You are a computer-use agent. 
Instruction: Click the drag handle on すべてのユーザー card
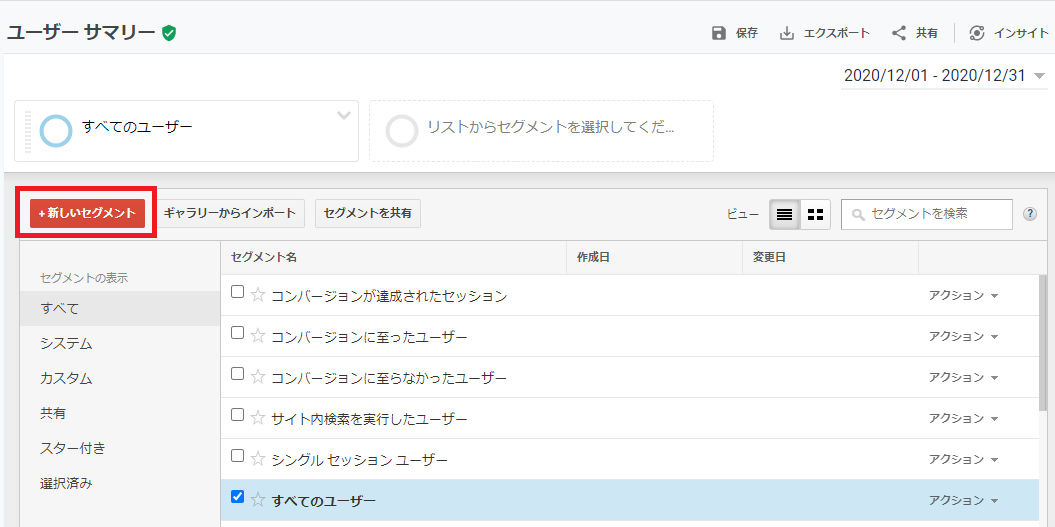[x=28, y=131]
